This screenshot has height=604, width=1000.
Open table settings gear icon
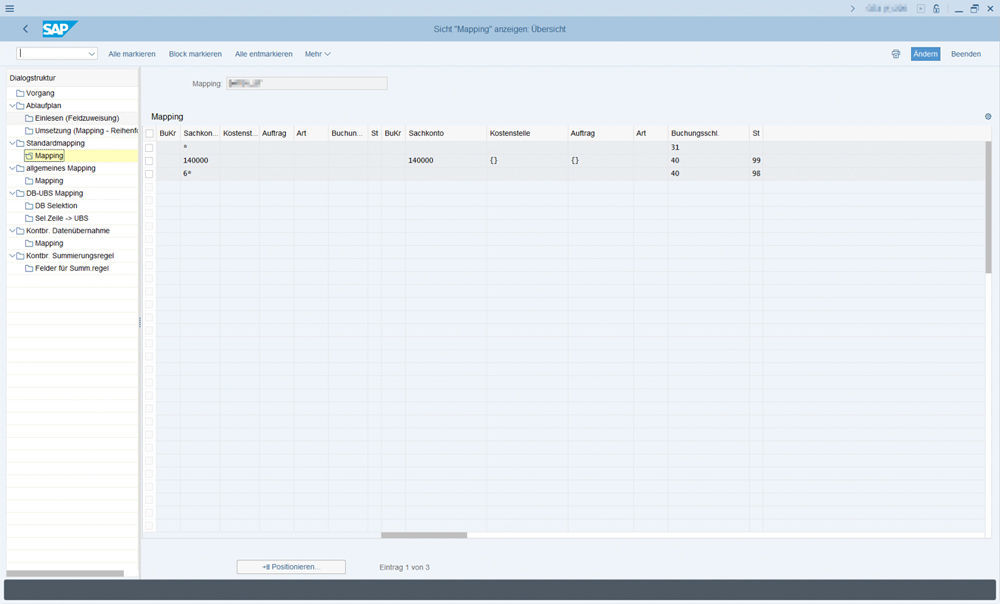coord(988,117)
